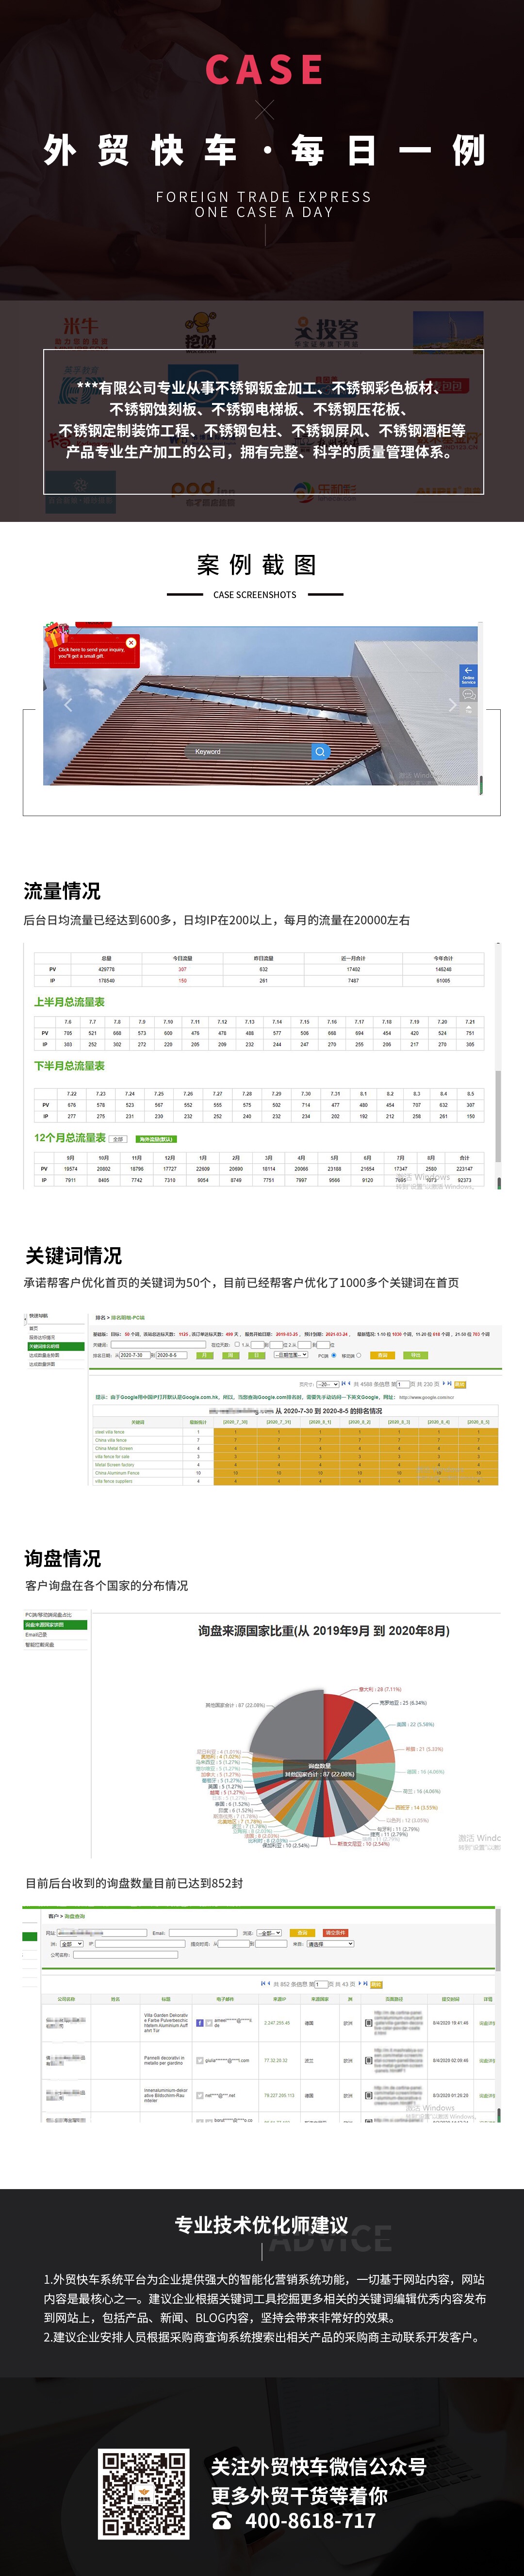Click the keyword row 'Metal Screen factory'
The image size is (524, 2576).
pos(114,1464)
